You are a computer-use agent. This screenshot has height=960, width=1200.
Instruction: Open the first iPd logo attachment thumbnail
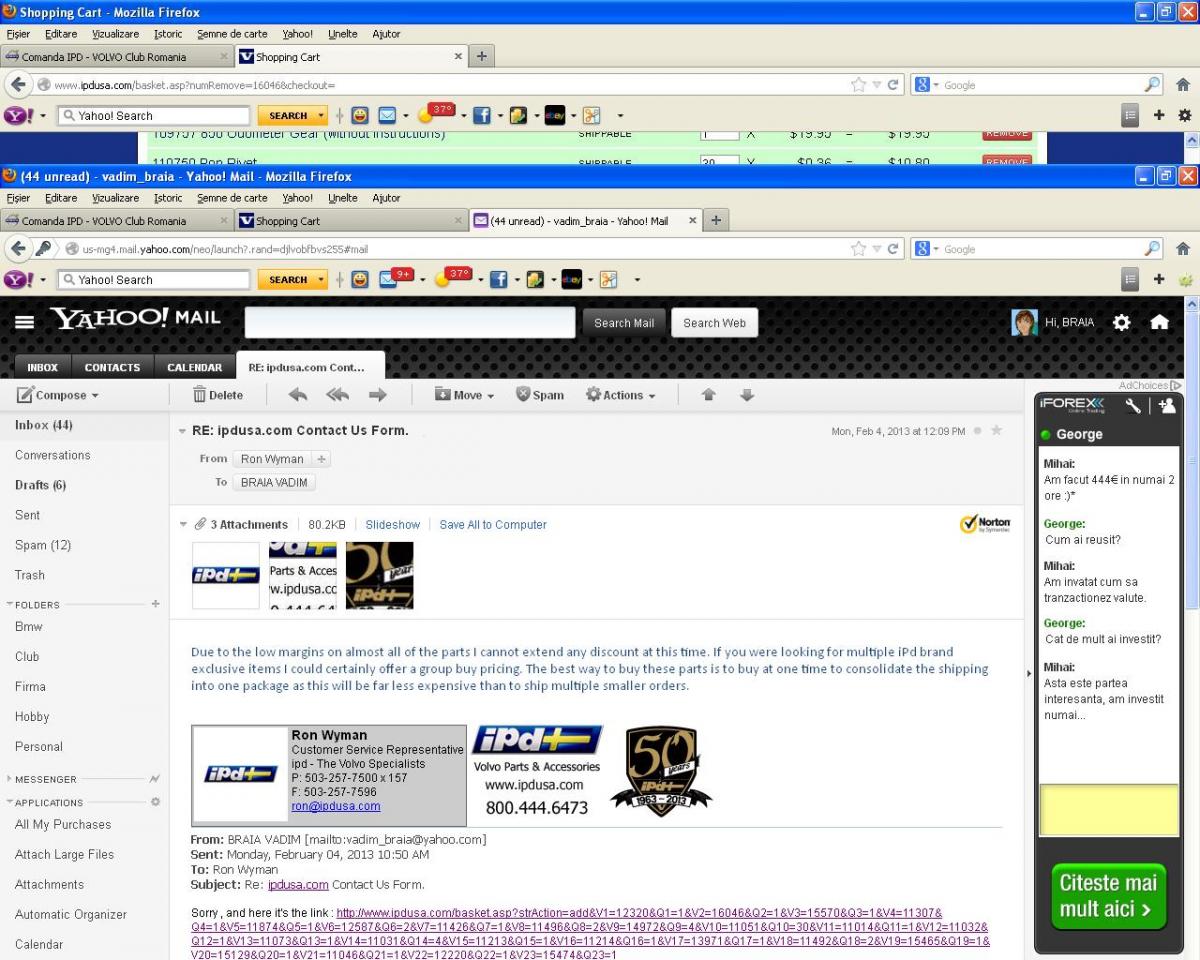226,575
